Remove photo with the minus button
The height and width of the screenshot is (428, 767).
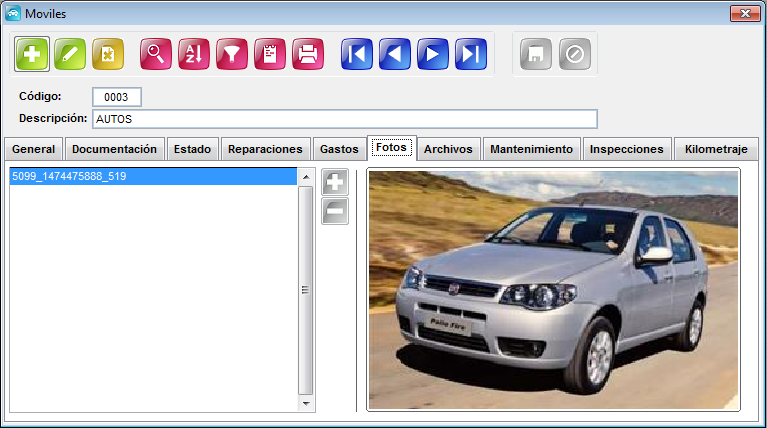coord(335,211)
